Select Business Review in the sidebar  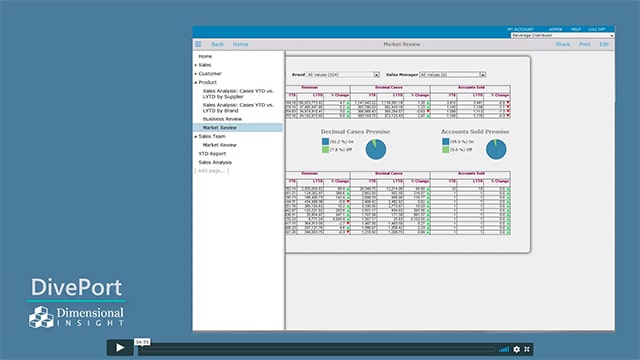pos(222,119)
